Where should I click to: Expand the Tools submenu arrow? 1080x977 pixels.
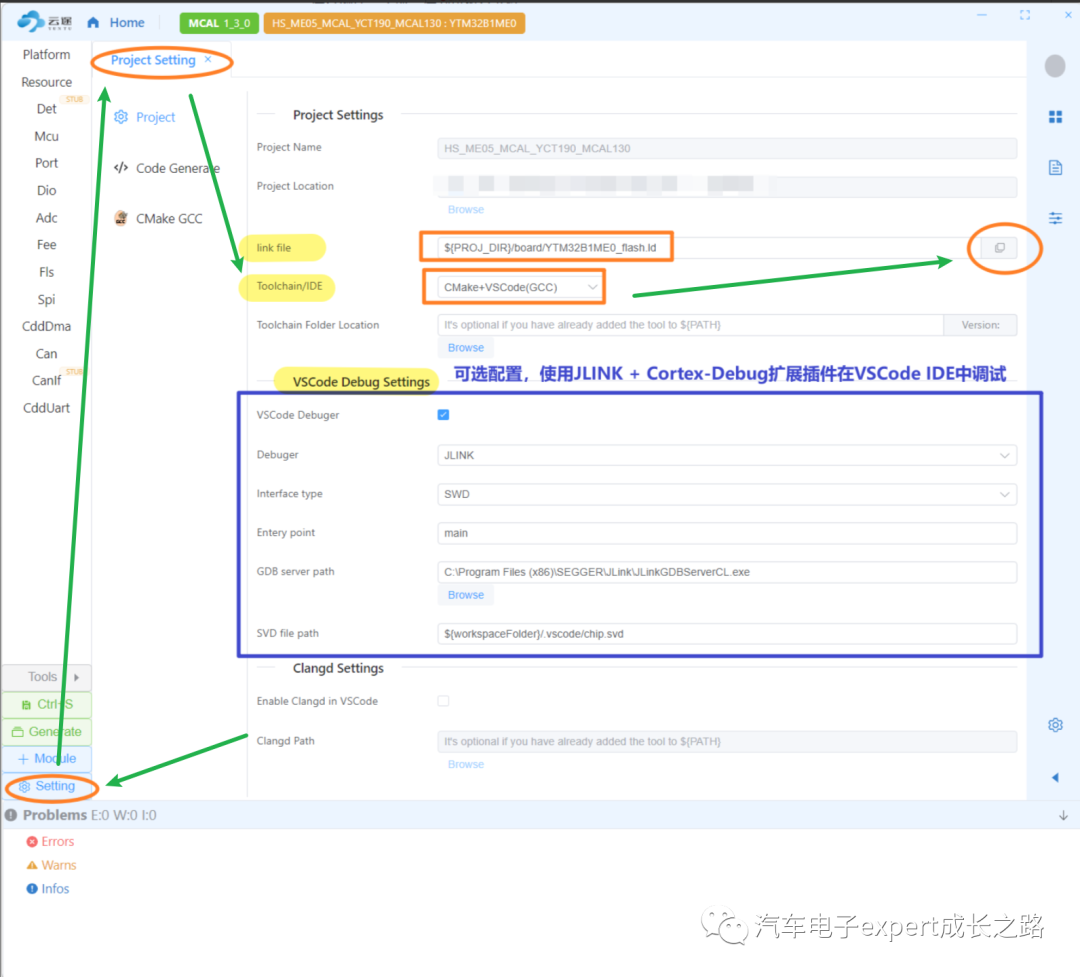(x=76, y=677)
